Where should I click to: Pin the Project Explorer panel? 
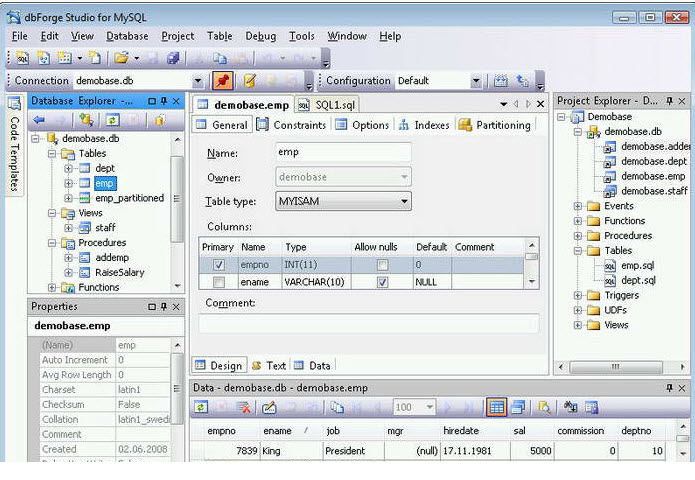(669, 101)
